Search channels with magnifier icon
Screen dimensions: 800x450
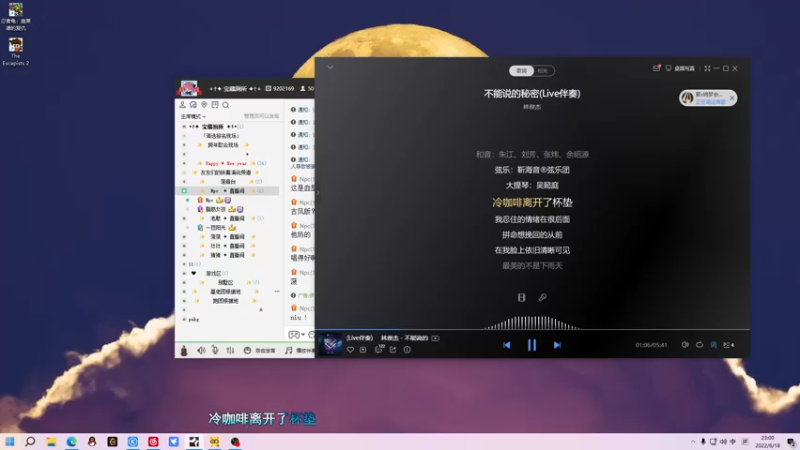226,105
